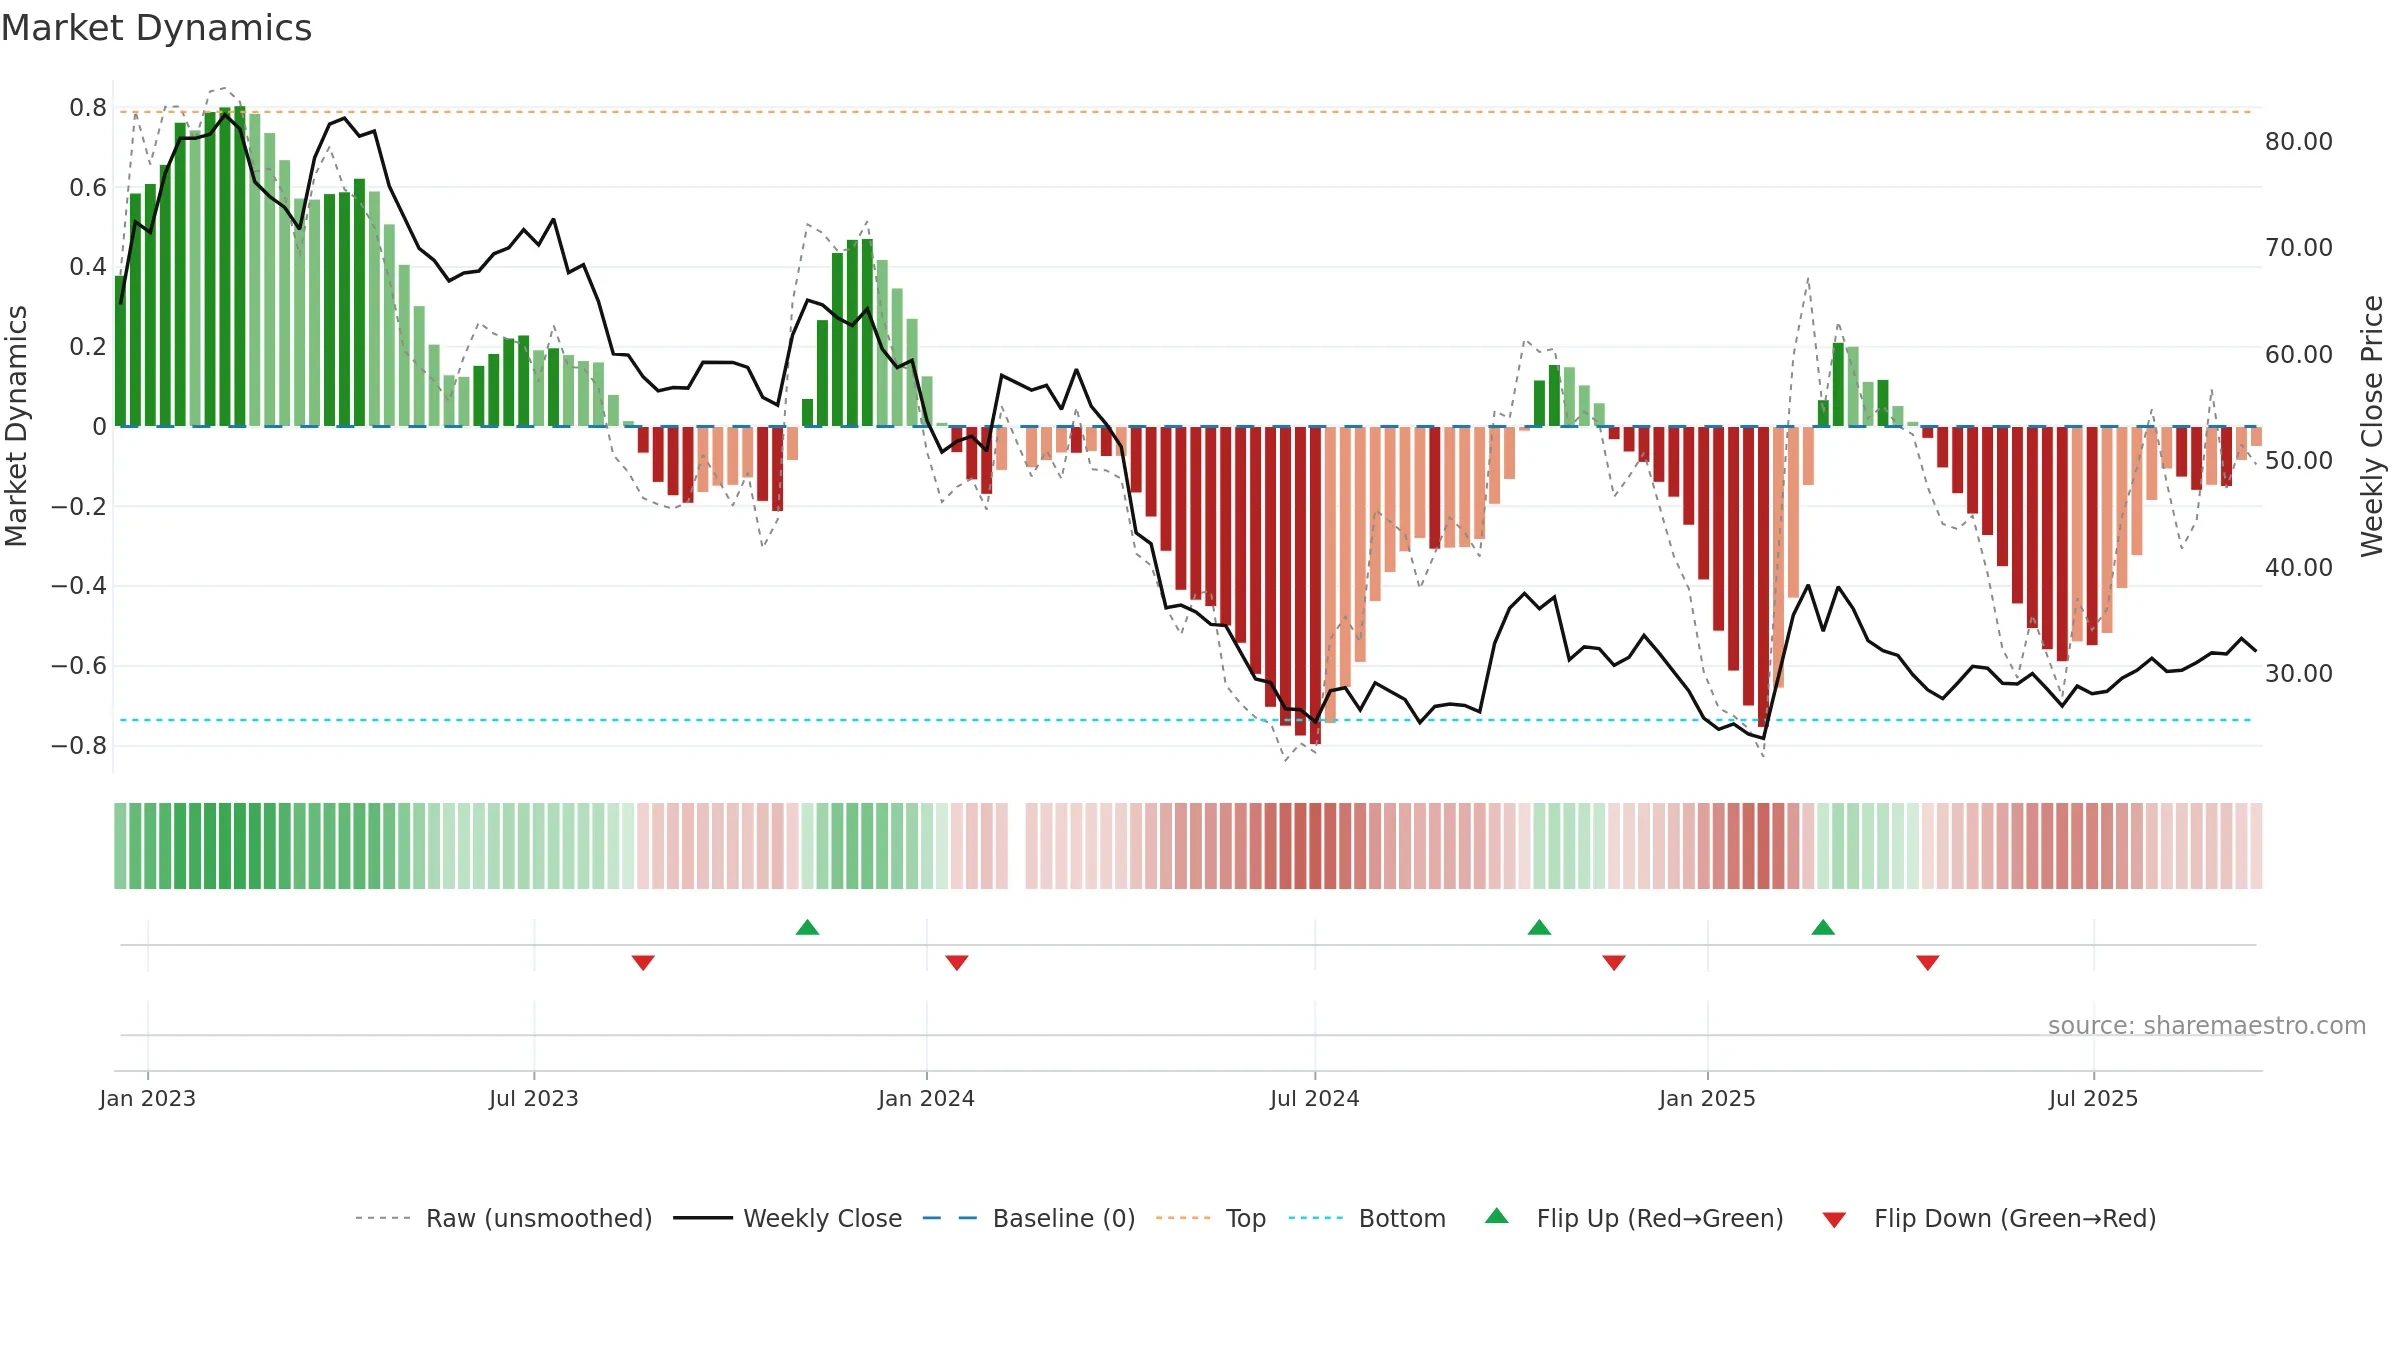Image resolution: width=2400 pixels, height=1350 pixels.
Task: Click the 0.4 left axis tick label
Action: (88, 266)
